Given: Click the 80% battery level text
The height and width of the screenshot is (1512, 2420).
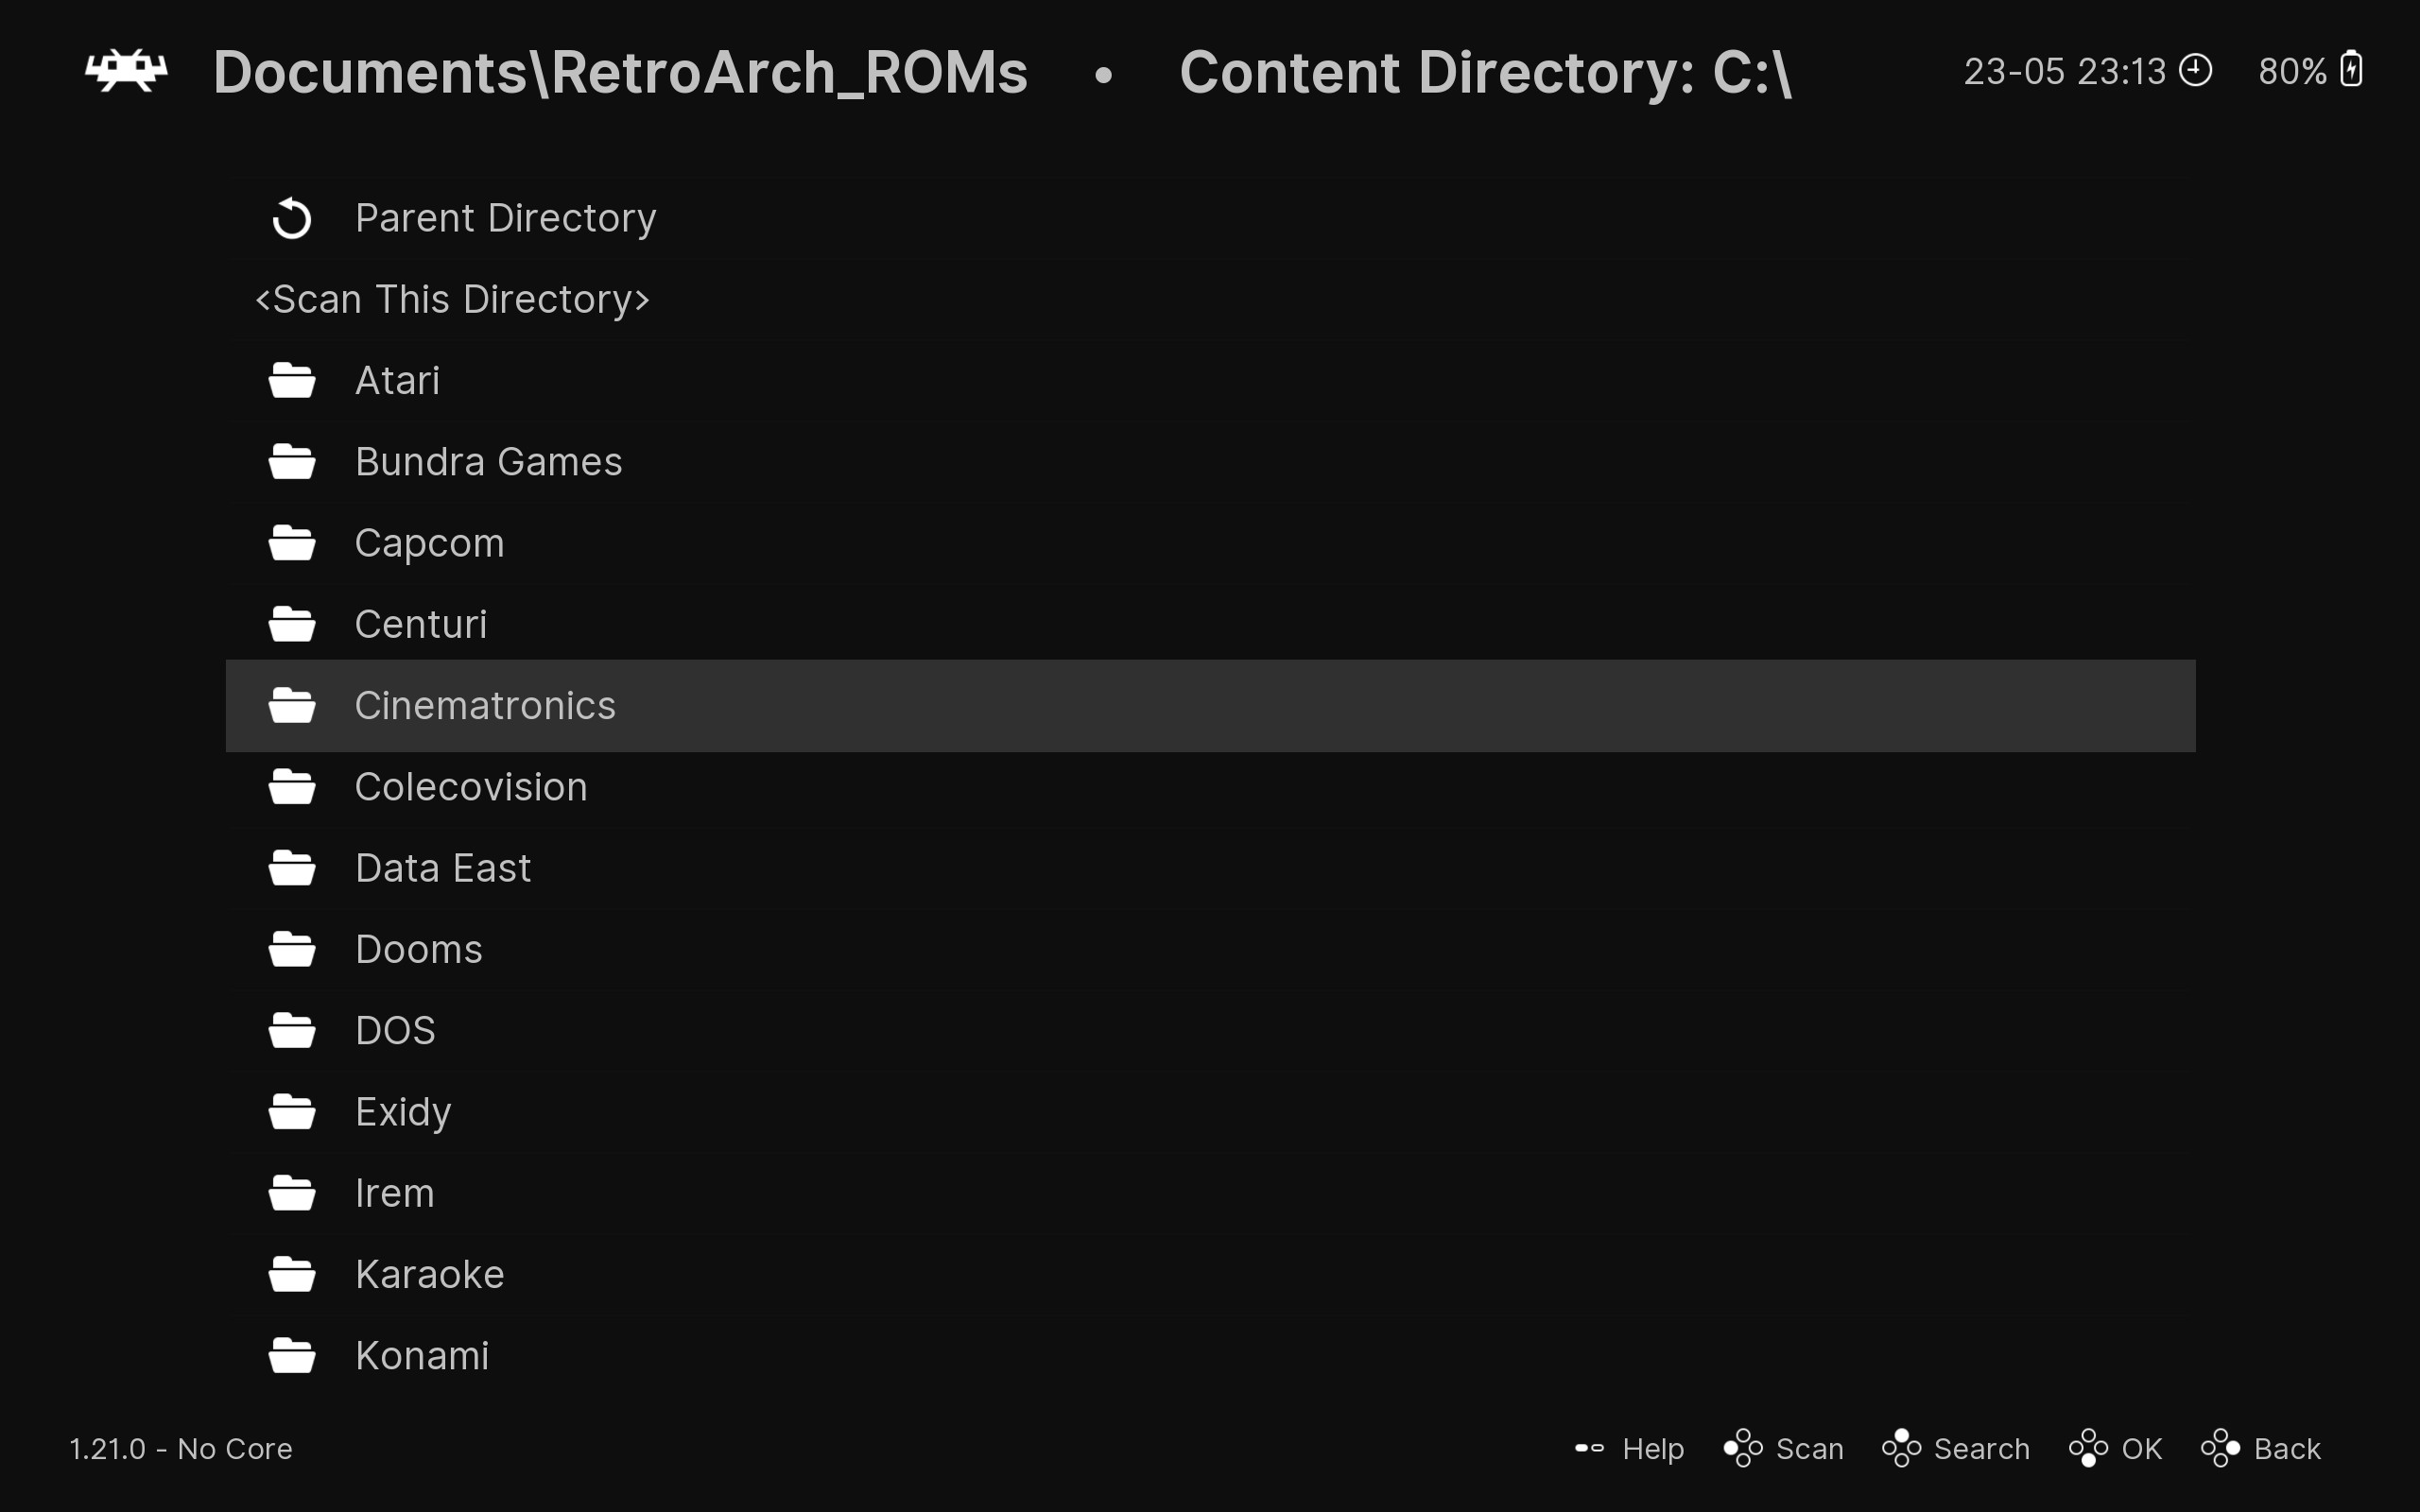Looking at the screenshot, I should [x=2292, y=71].
